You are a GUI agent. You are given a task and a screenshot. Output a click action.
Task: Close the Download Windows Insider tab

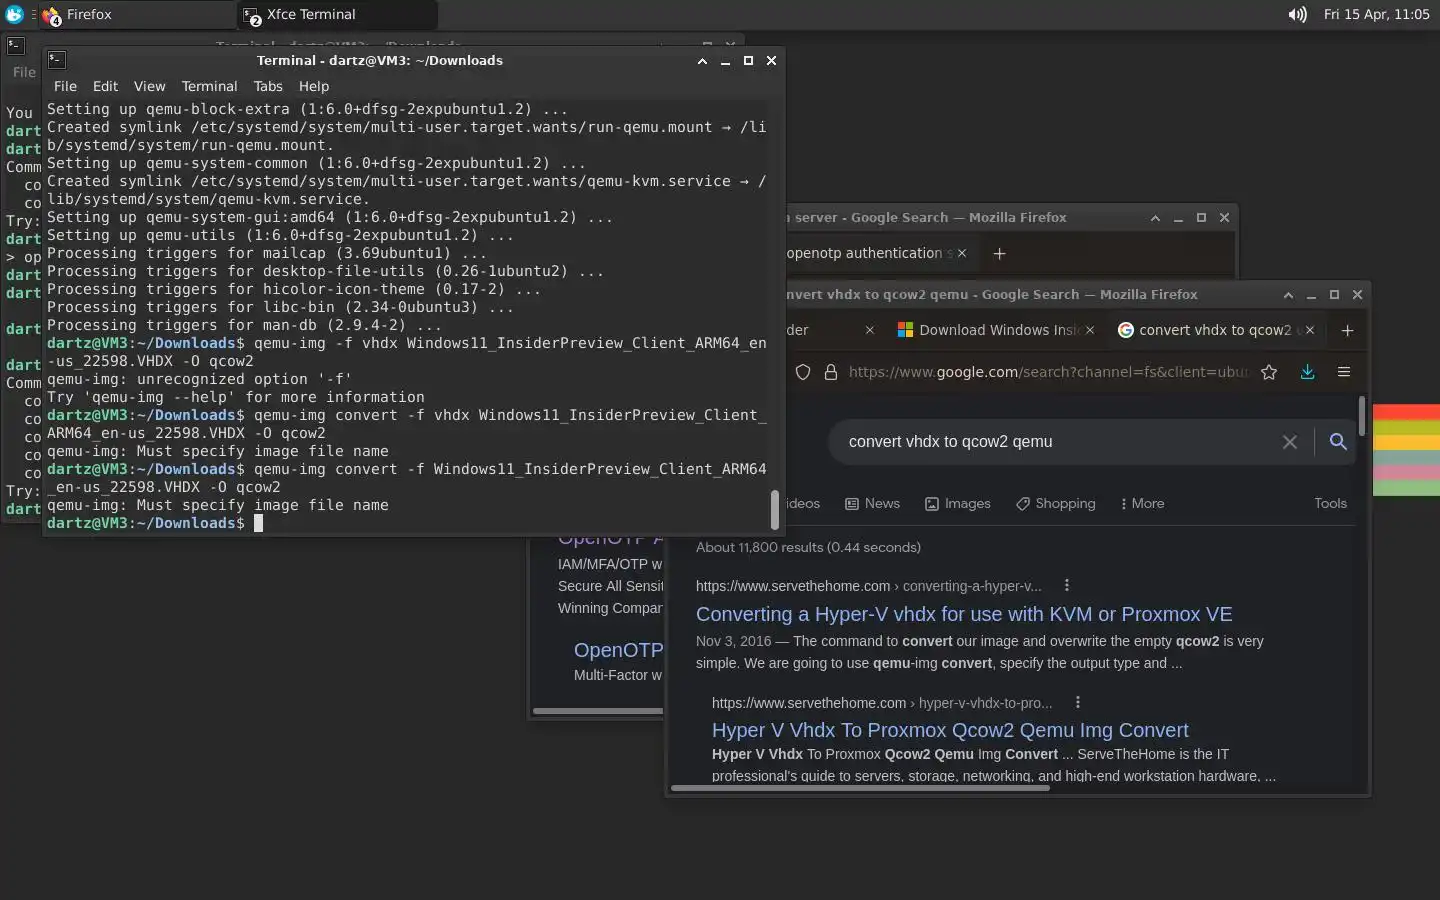(x=1090, y=330)
